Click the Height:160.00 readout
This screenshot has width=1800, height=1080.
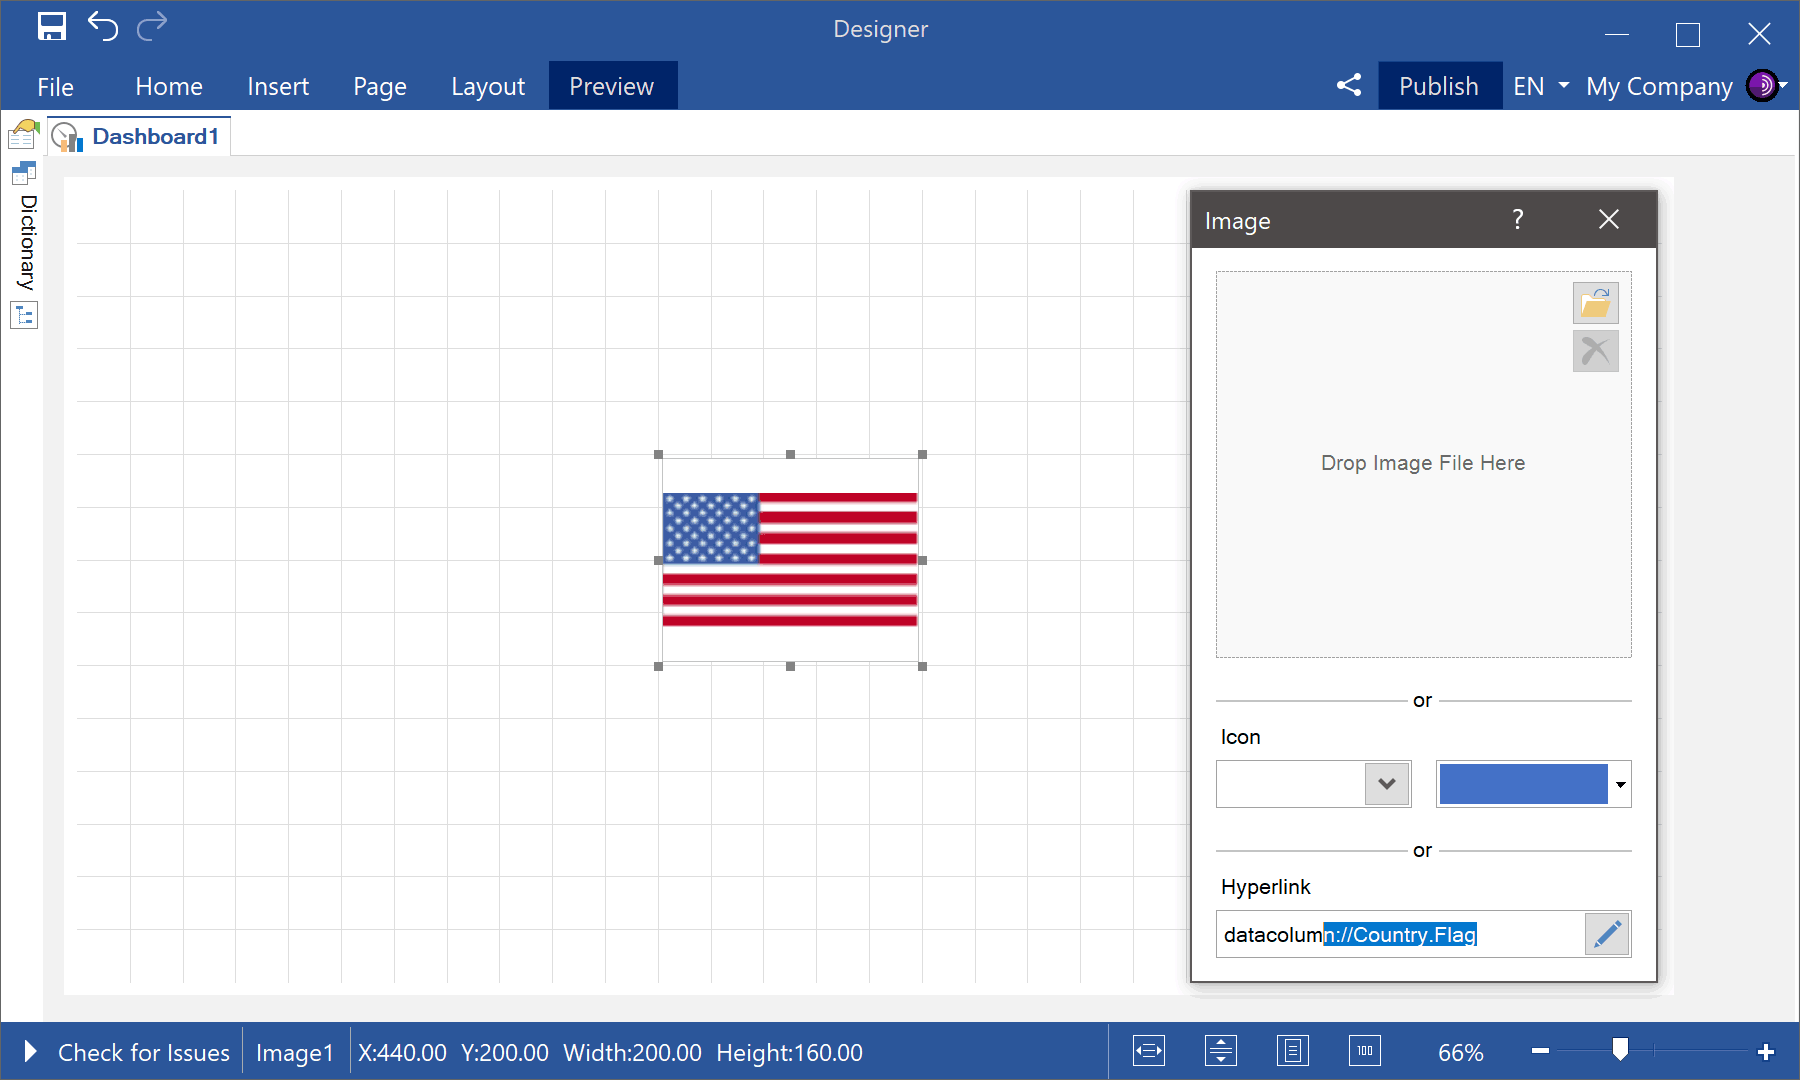(x=789, y=1052)
